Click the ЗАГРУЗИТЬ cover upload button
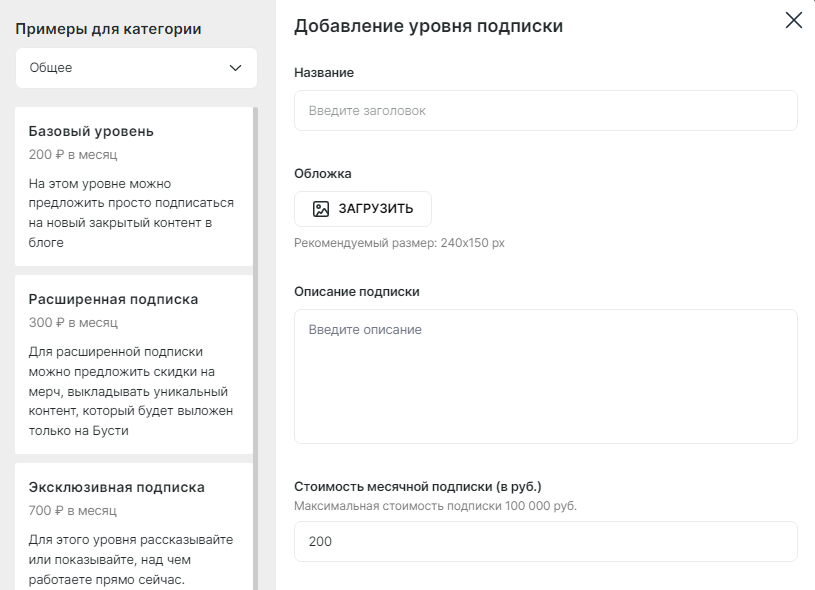 [x=363, y=209]
